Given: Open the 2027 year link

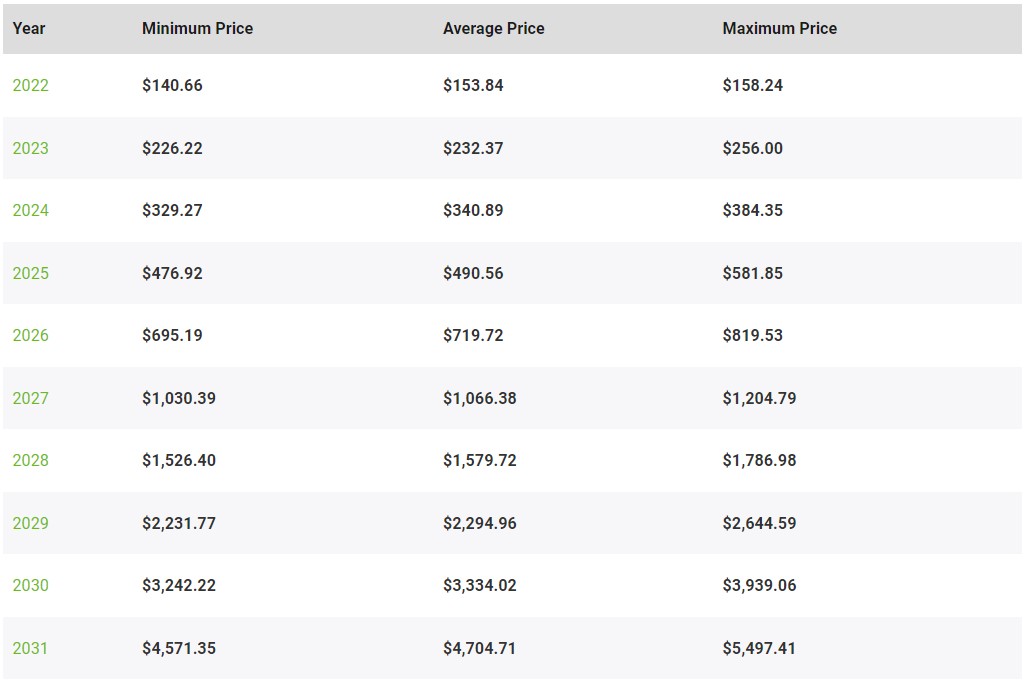Looking at the screenshot, I should [31, 398].
